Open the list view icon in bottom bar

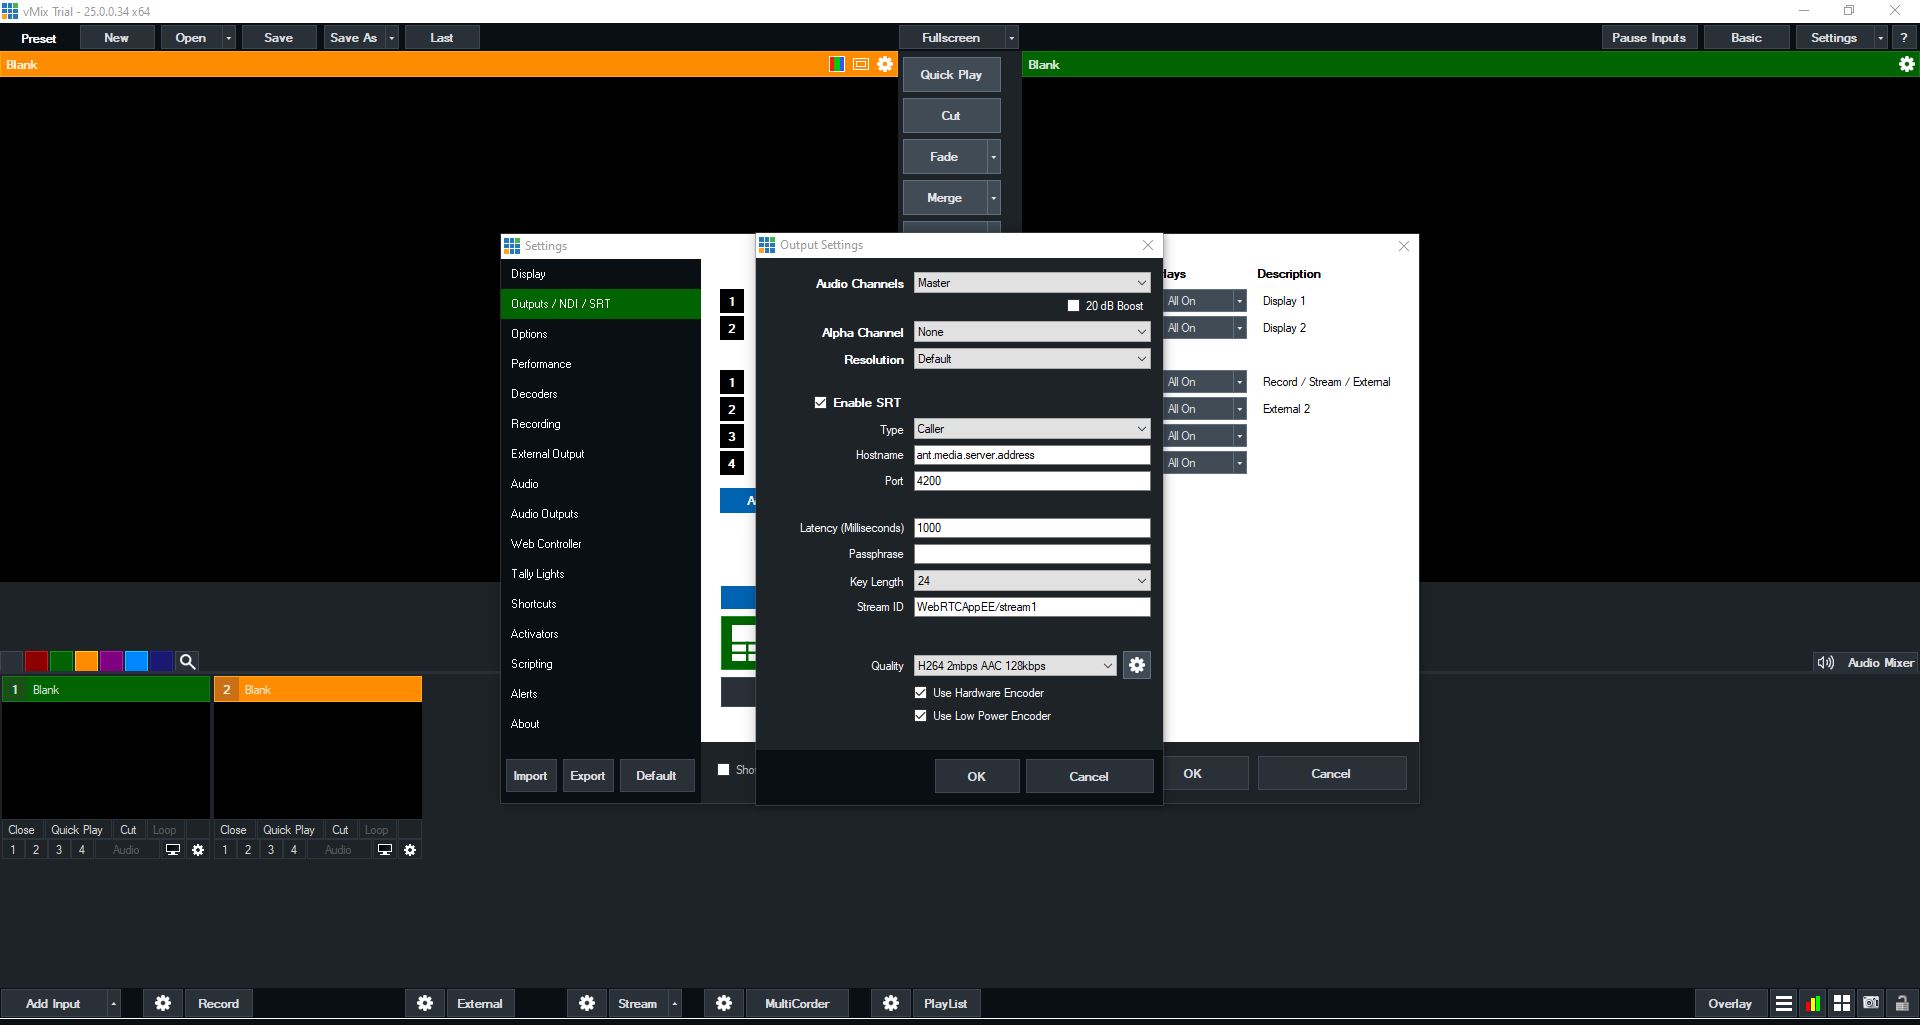1784,1003
